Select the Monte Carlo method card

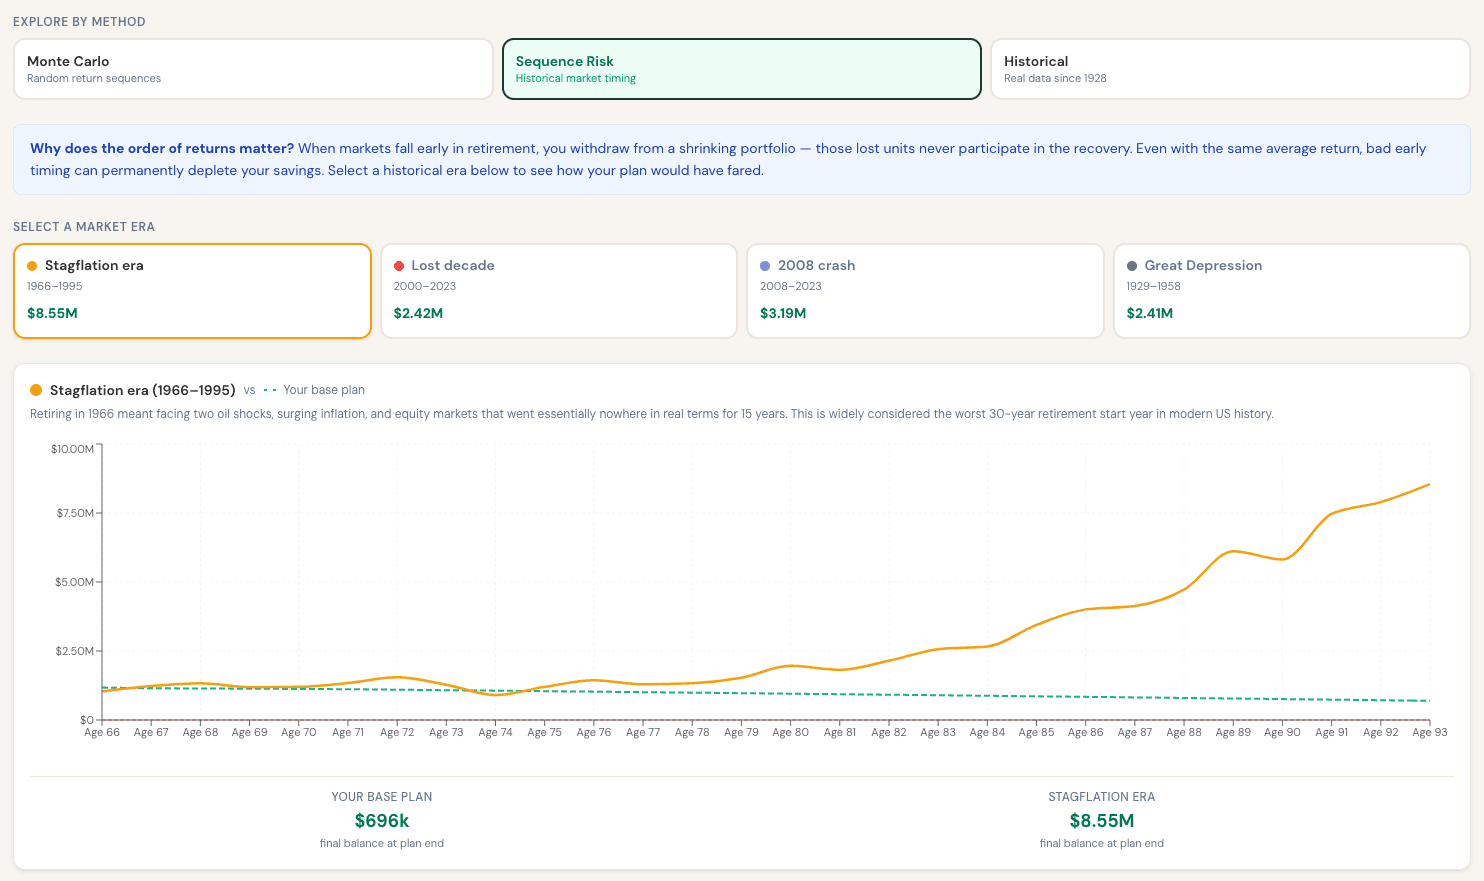(253, 69)
